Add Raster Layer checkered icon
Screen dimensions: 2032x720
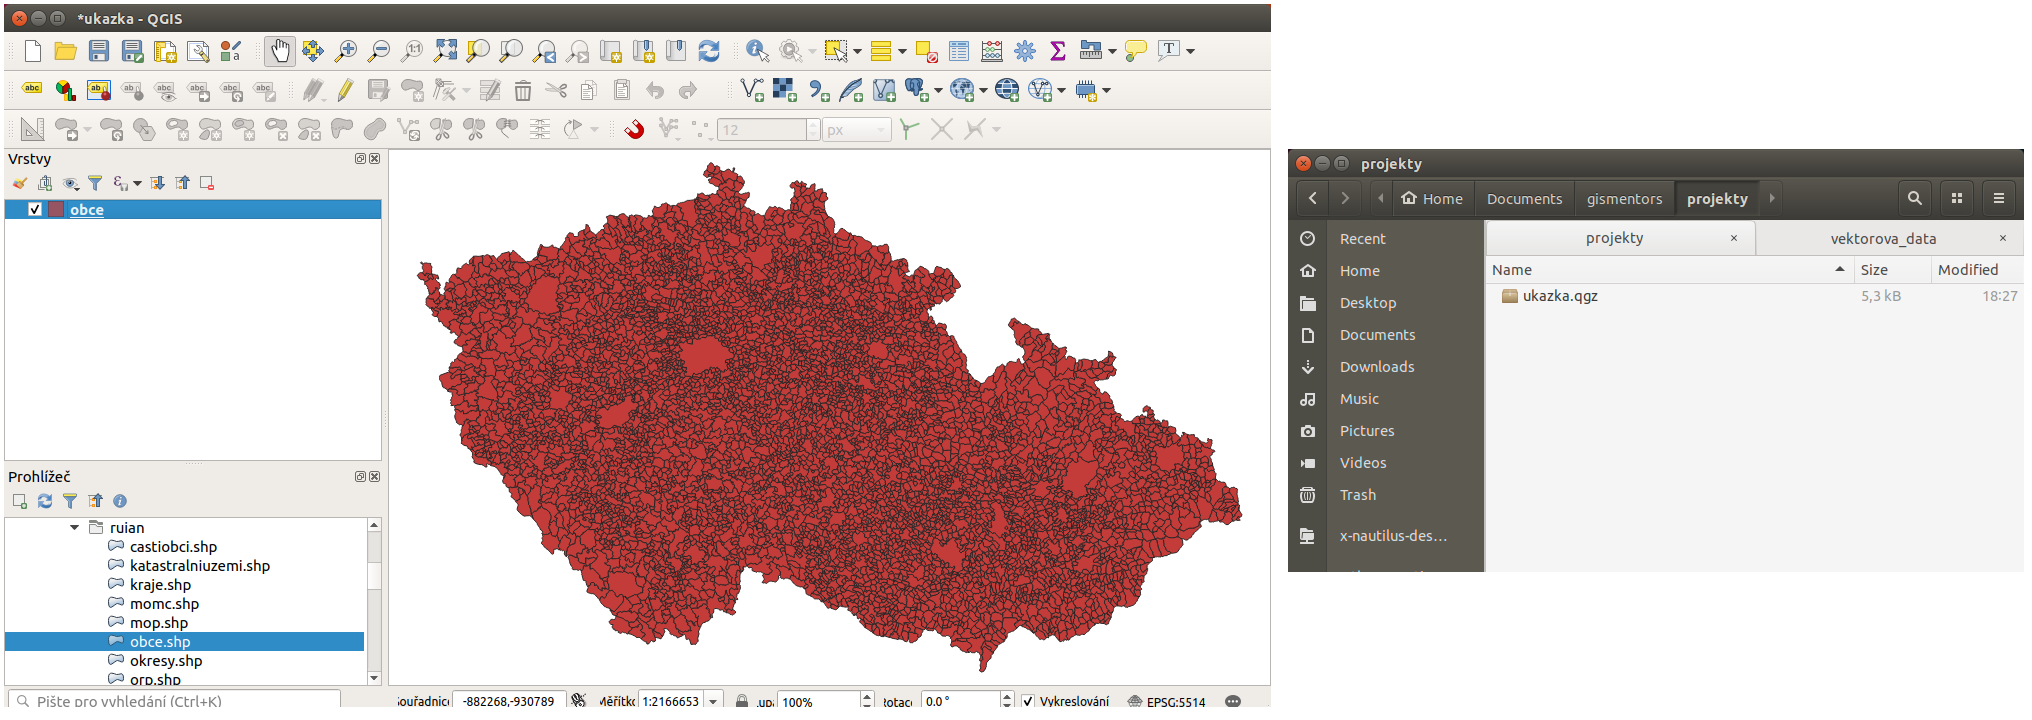coord(785,90)
